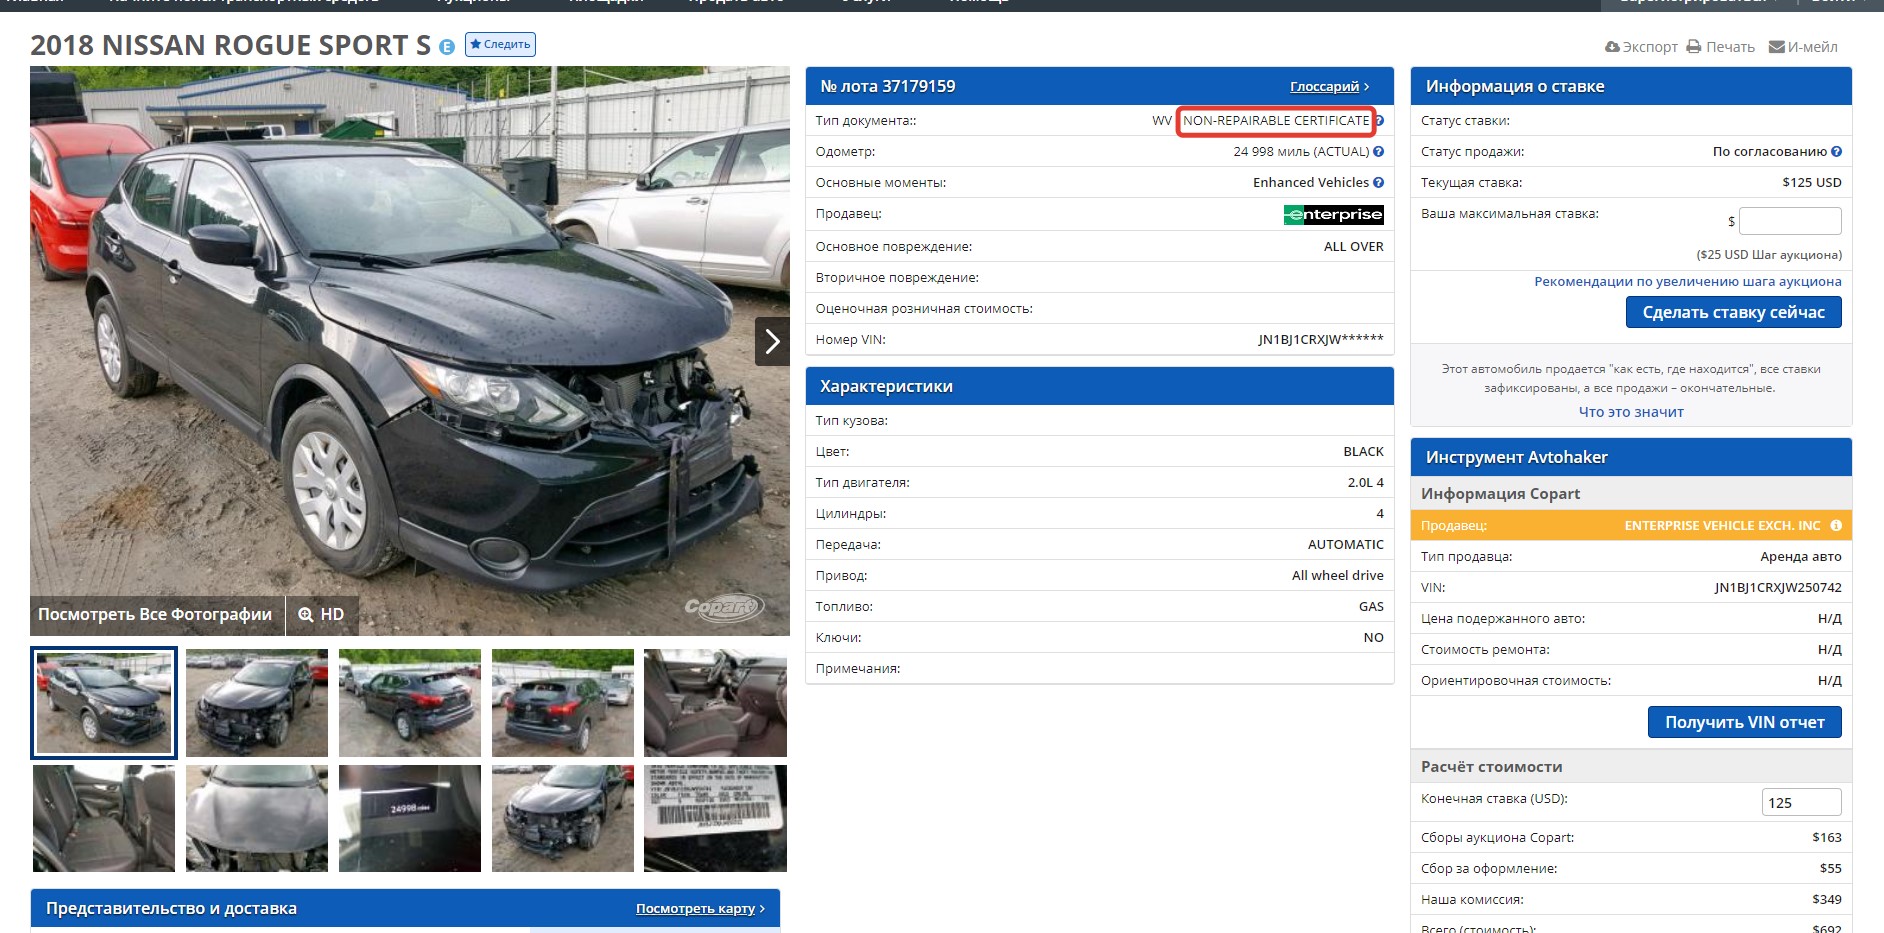The height and width of the screenshot is (933, 1884).
Task: Select the first thumbnail showing front-left view
Action: [104, 703]
